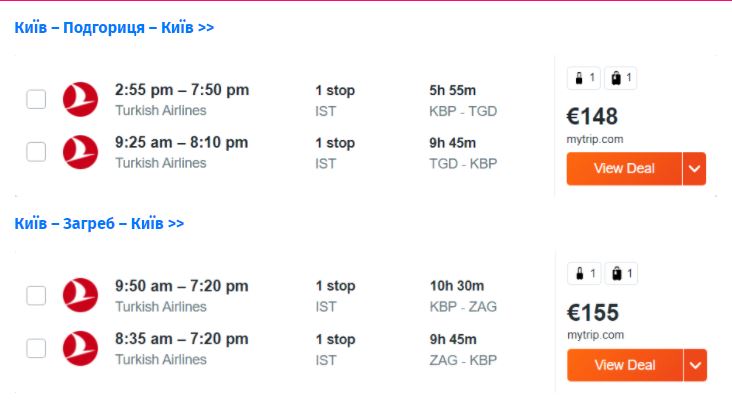Open Київ – Загреб – Київ link
732x404 pixels.
tap(99, 223)
